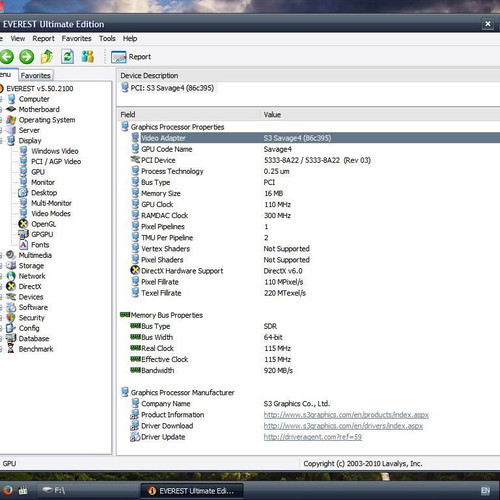Click the DirectX tree icon
The width and height of the screenshot is (500, 500).
pyautogui.click(x=11, y=286)
